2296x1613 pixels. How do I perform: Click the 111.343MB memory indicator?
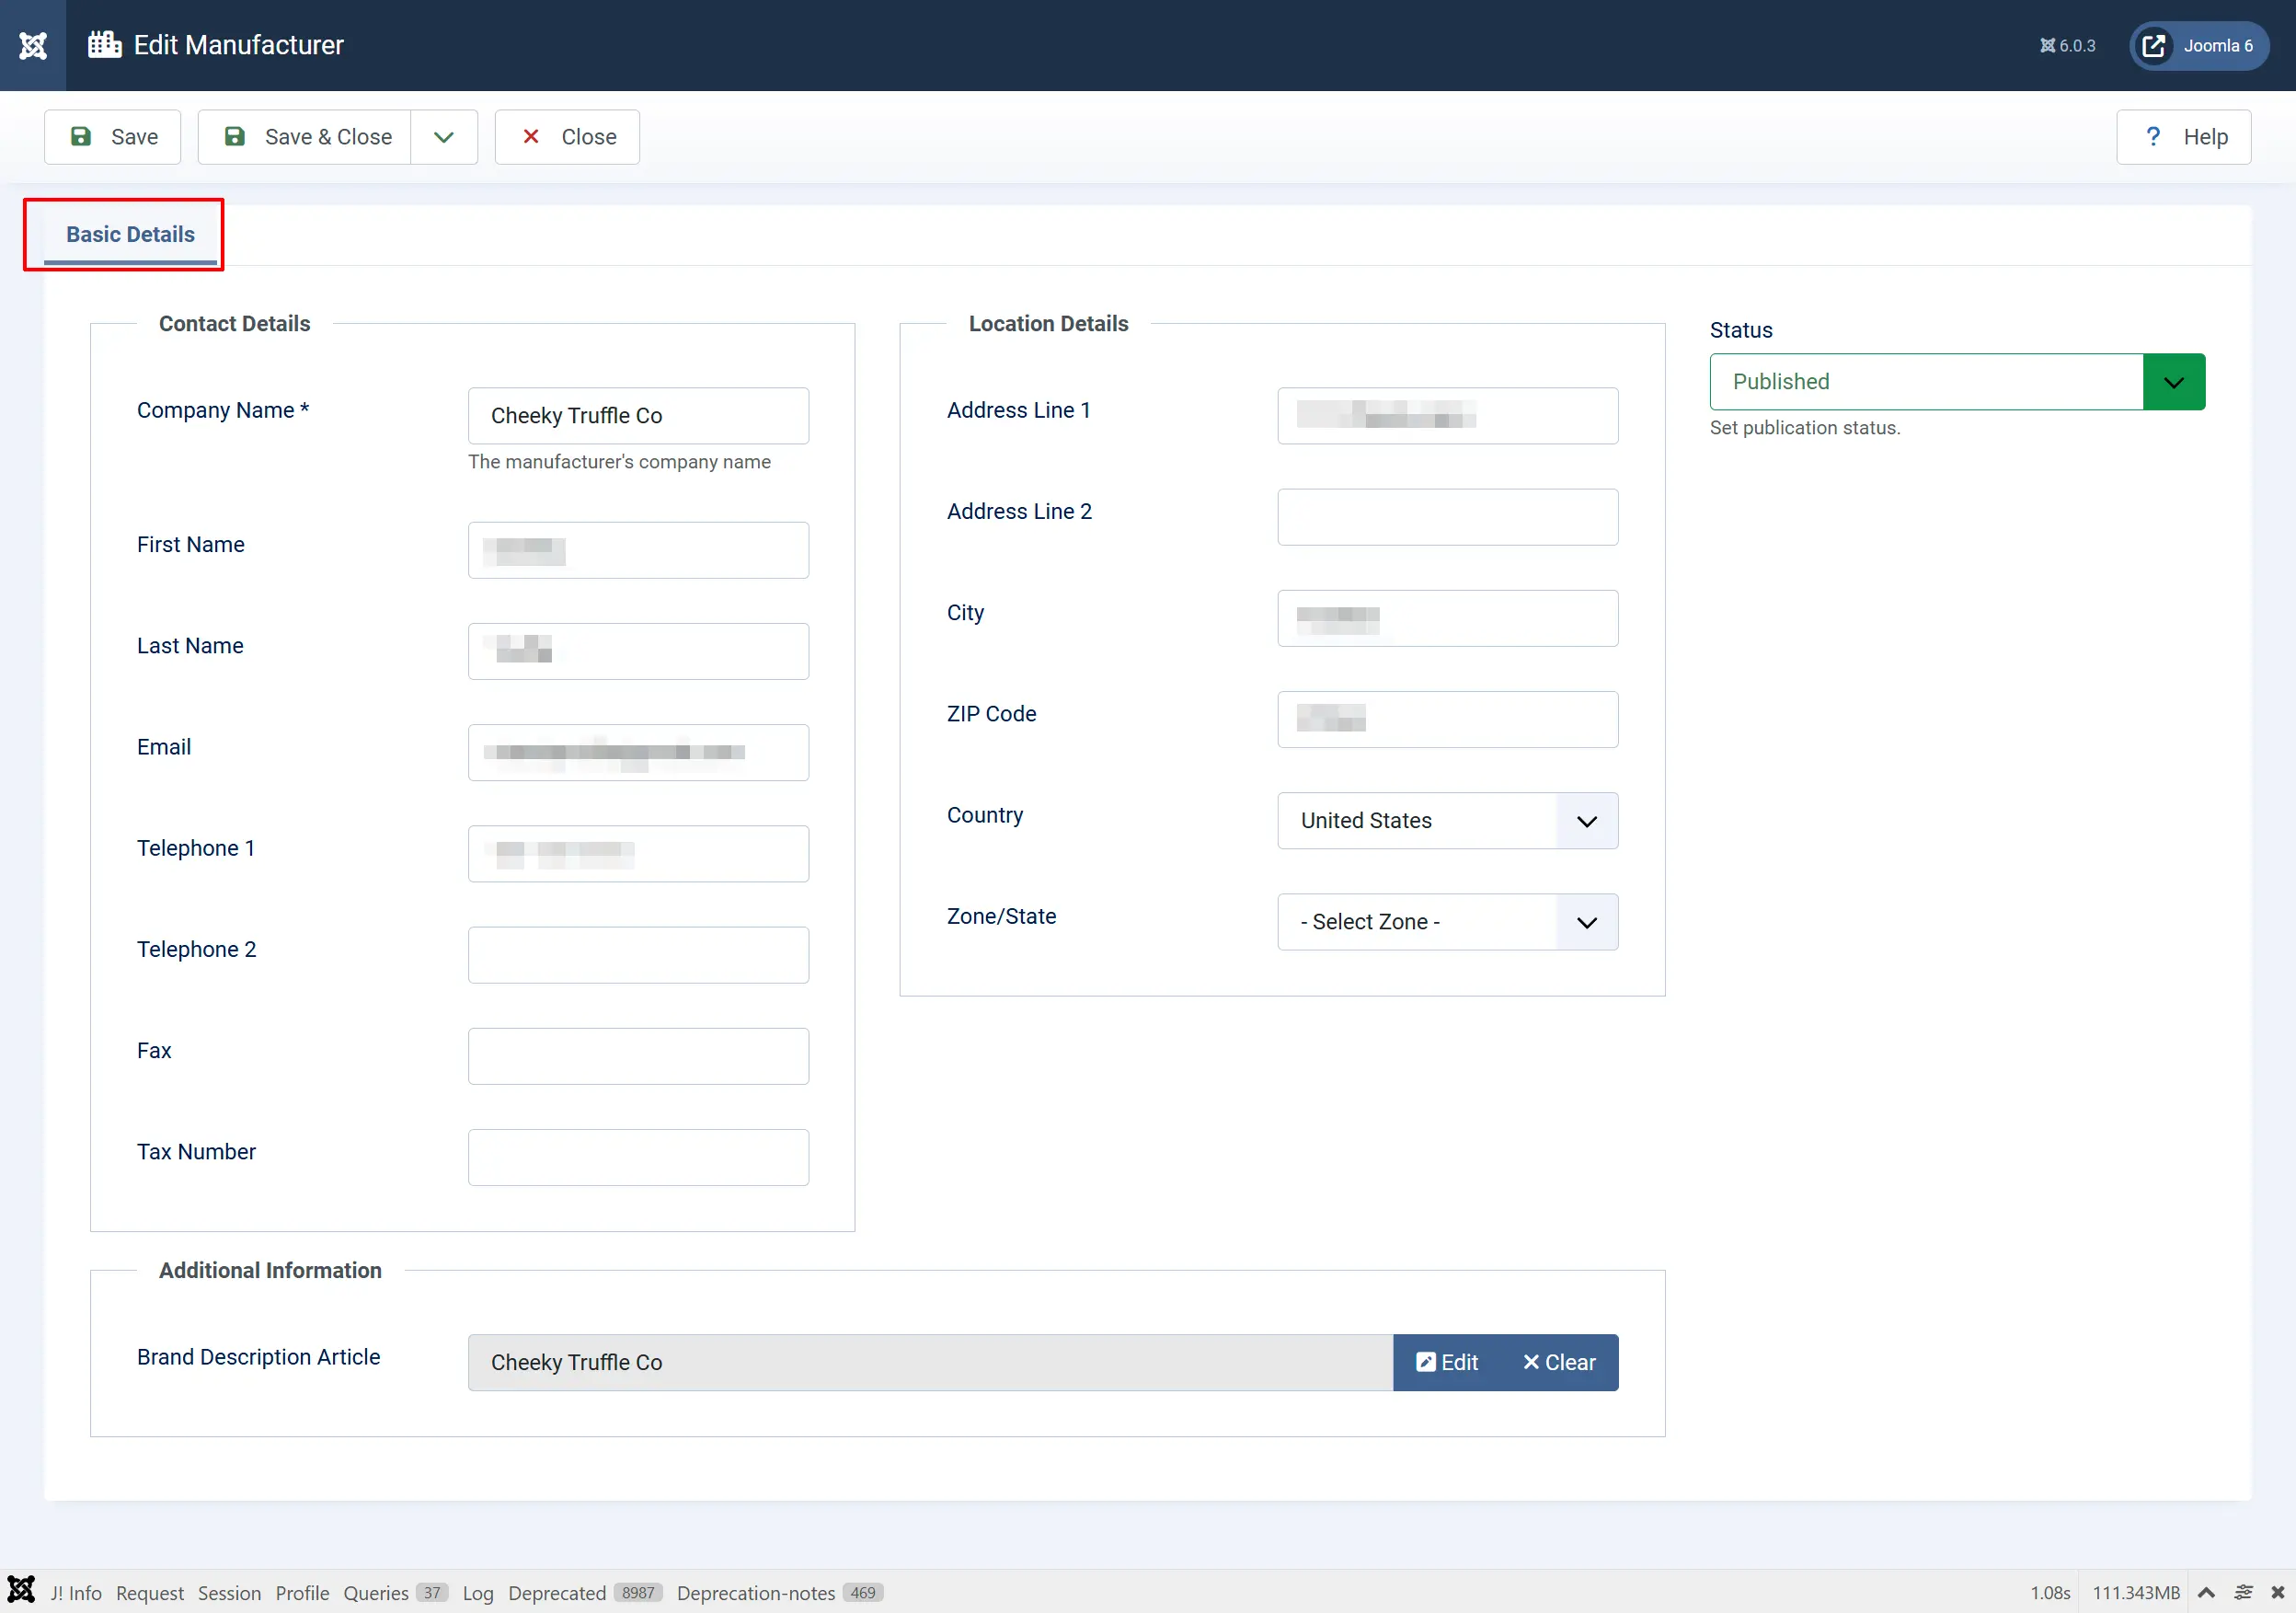coord(2136,1593)
